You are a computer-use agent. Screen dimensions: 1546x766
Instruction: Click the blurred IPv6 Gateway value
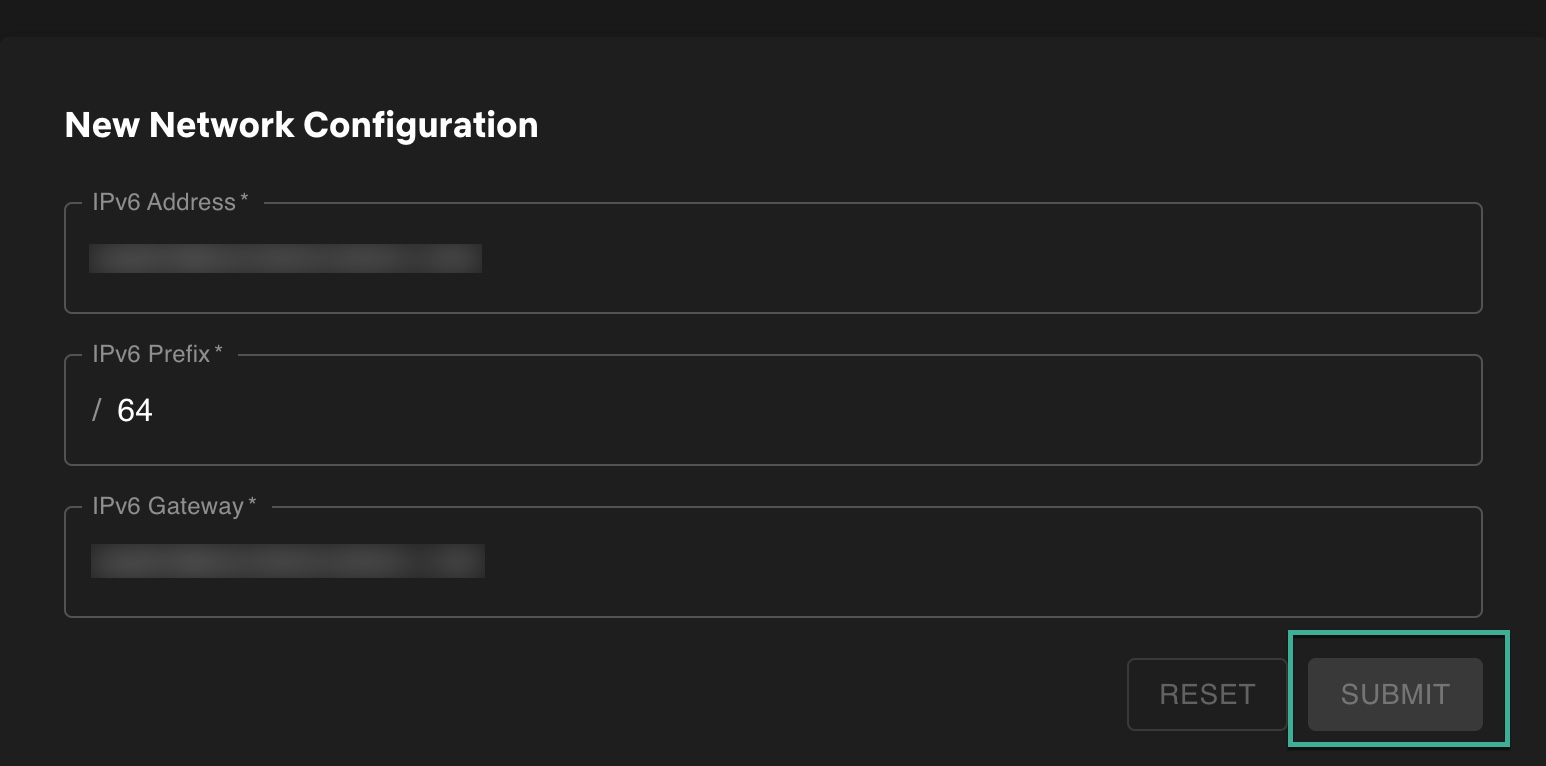tap(288, 561)
